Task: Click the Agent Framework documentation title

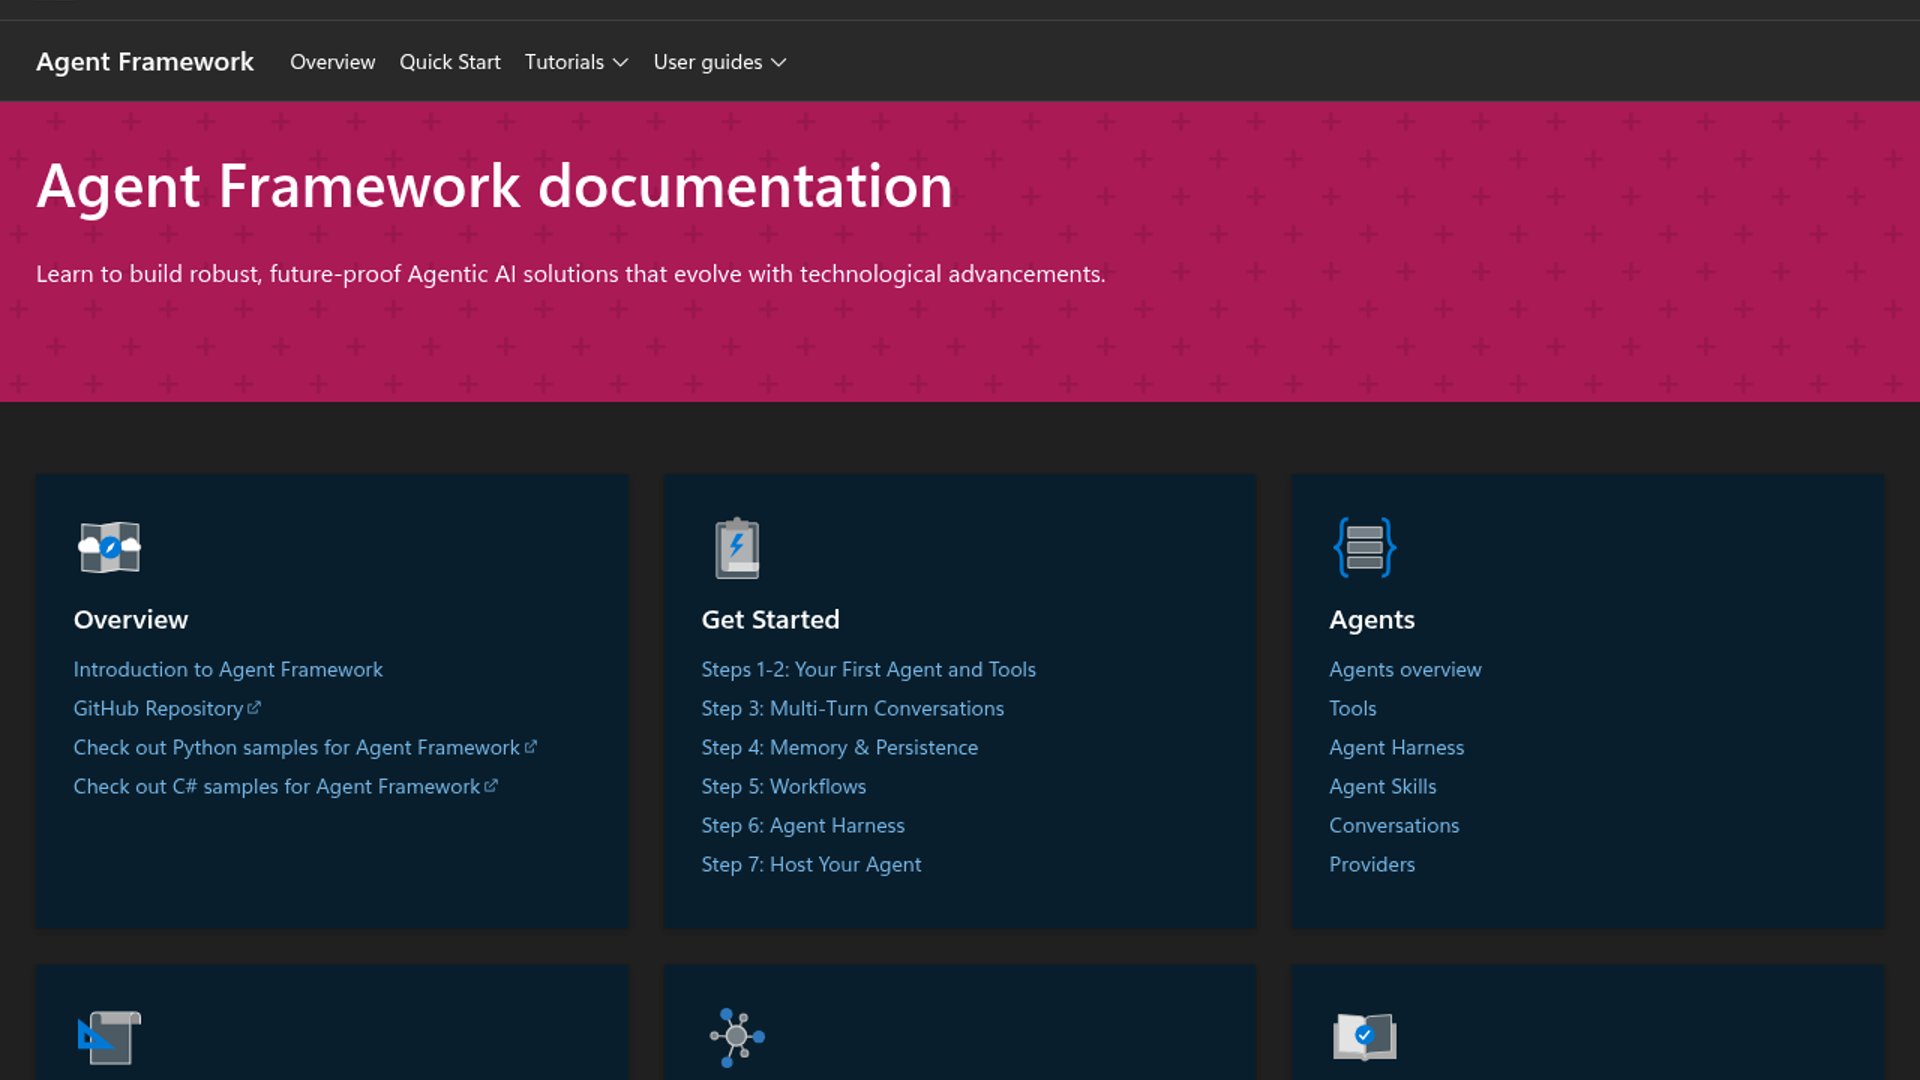Action: (x=494, y=186)
